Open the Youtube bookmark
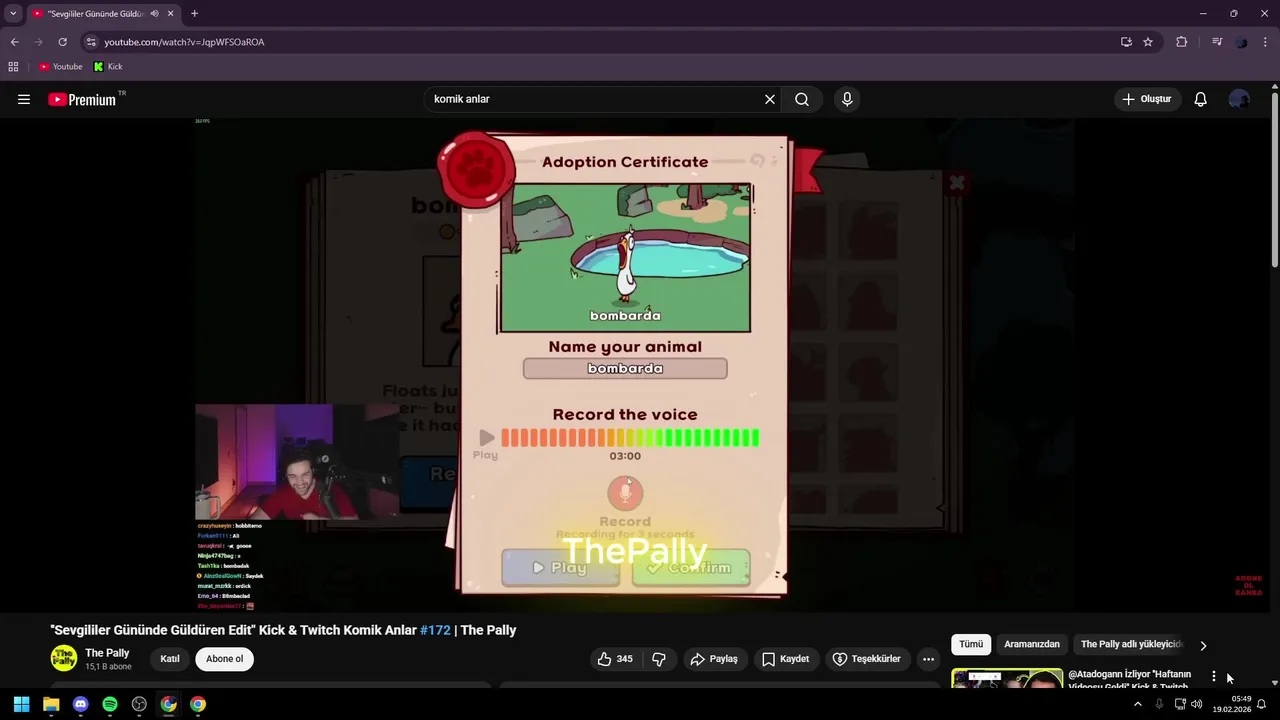The width and height of the screenshot is (1280, 720). click(60, 66)
